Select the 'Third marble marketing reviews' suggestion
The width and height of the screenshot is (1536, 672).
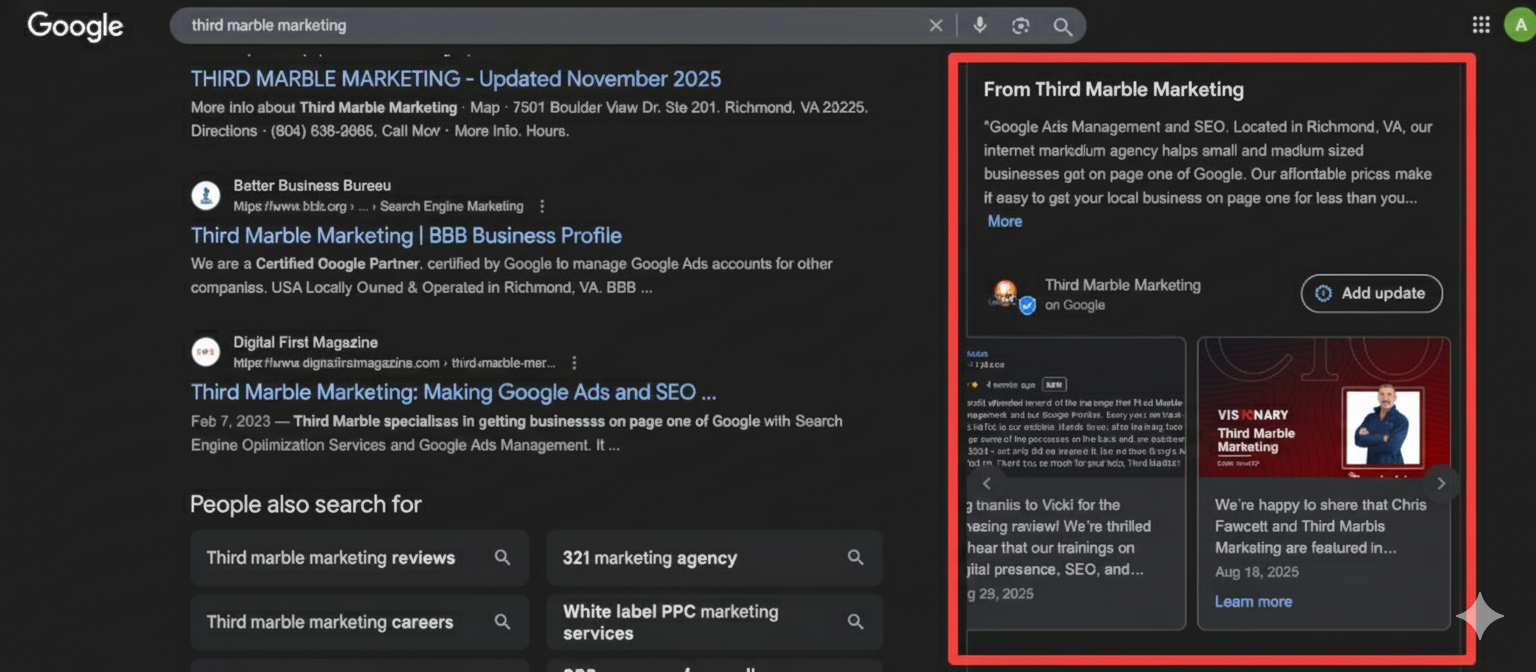[x=359, y=558]
